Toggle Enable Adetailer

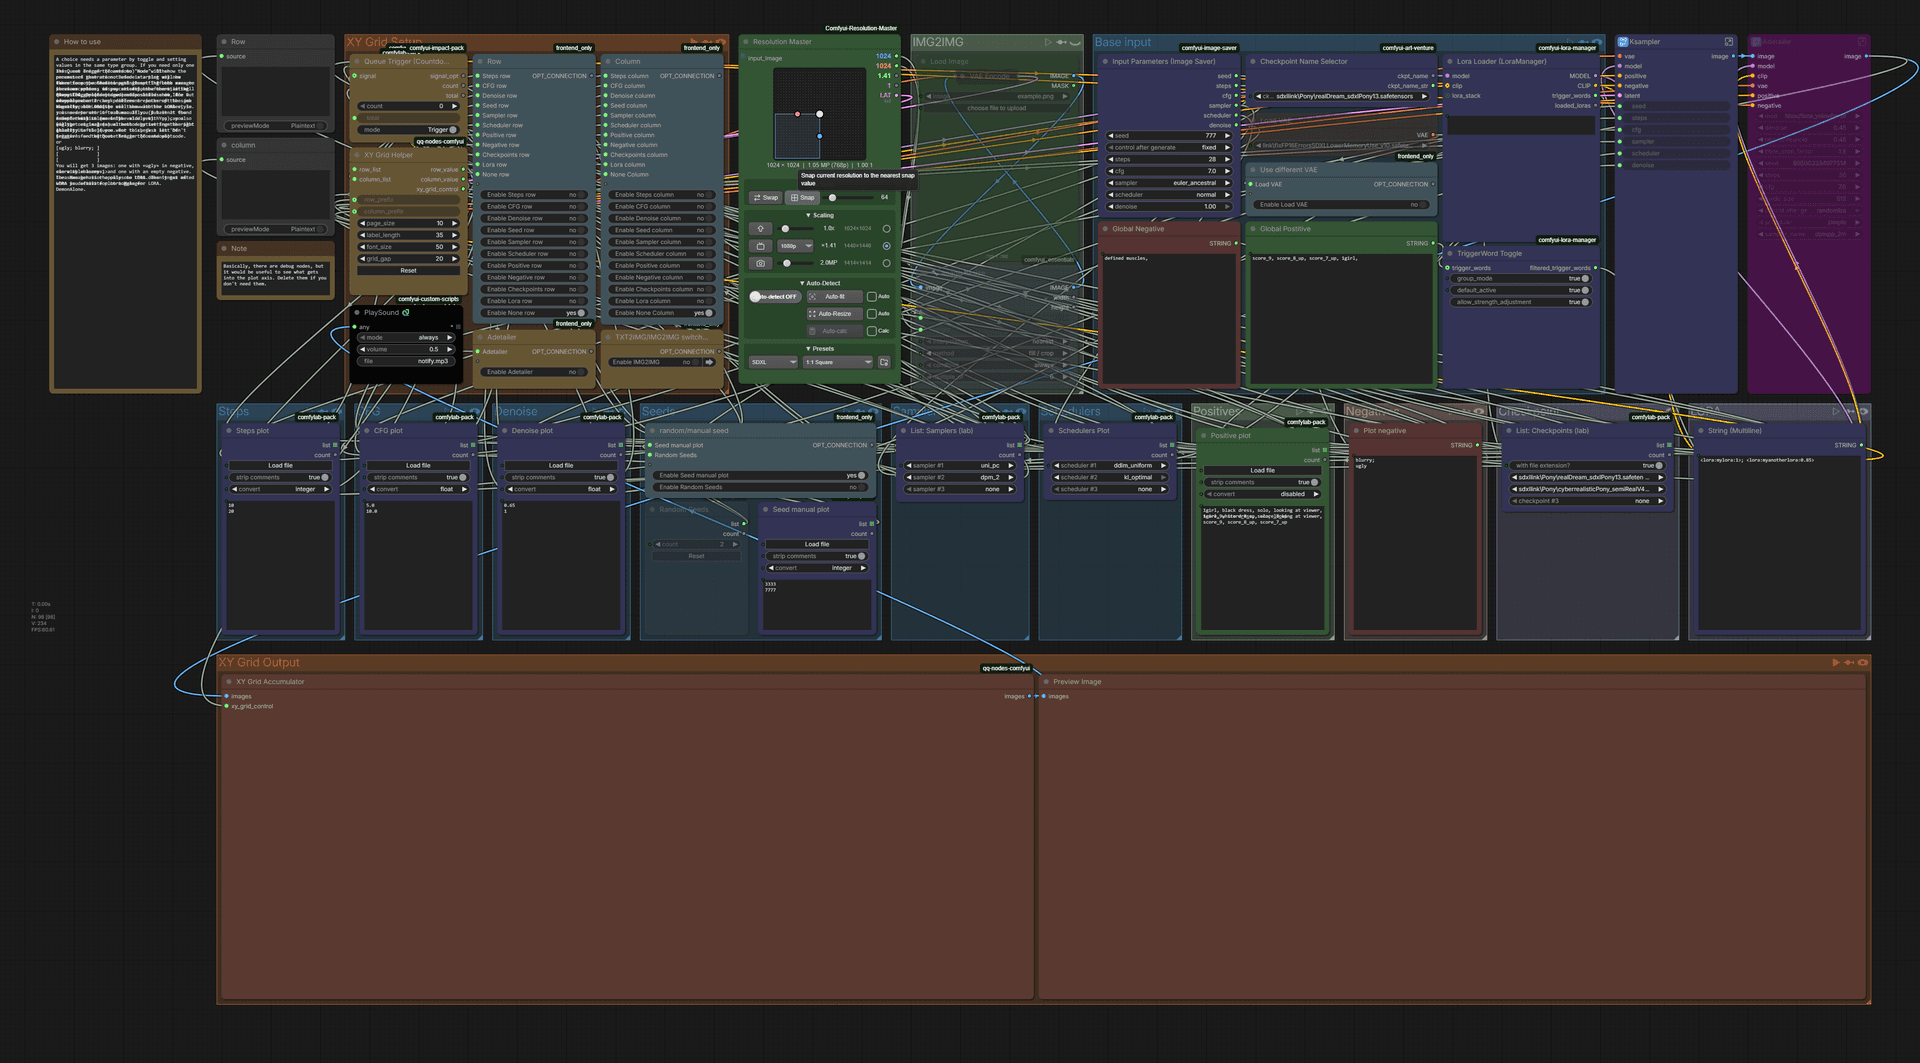tap(532, 372)
